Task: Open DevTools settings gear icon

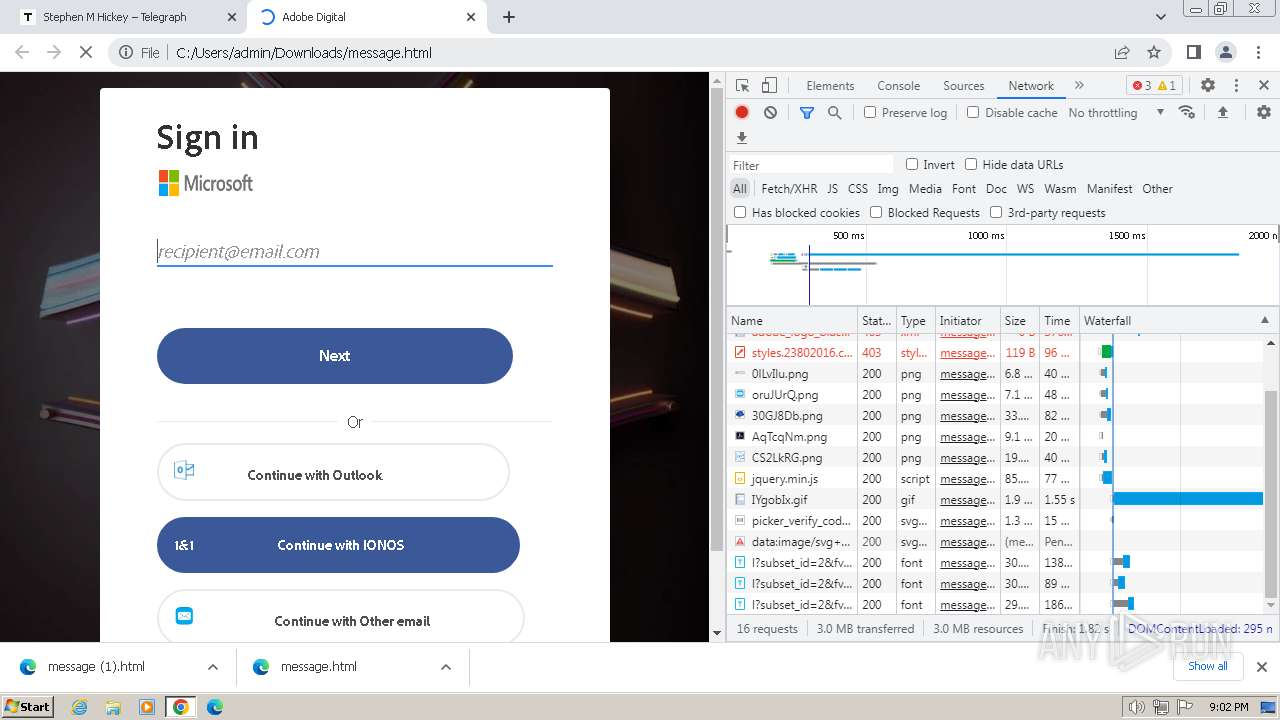Action: pos(1208,86)
